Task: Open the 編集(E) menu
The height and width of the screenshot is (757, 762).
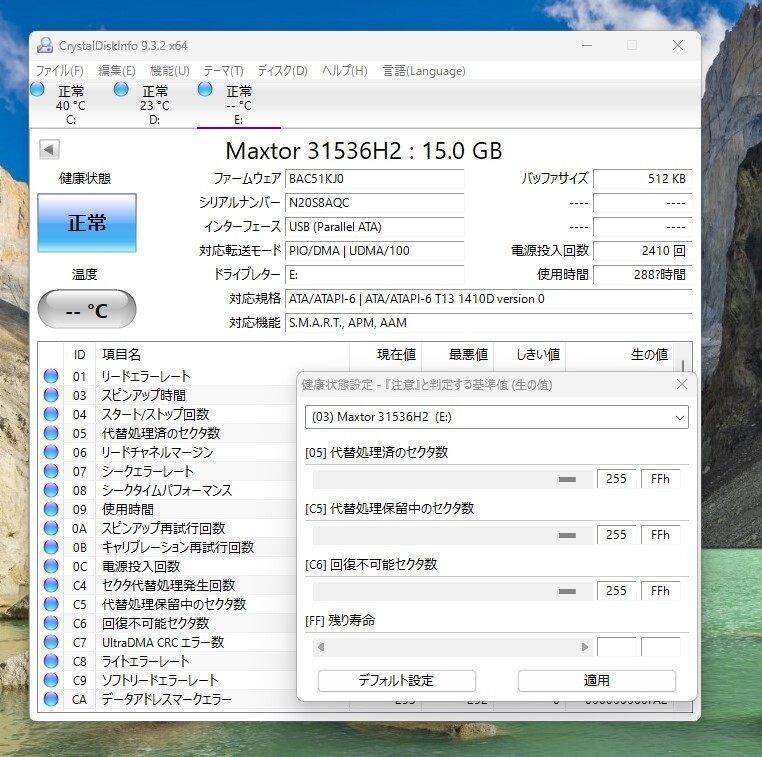Action: (117, 71)
